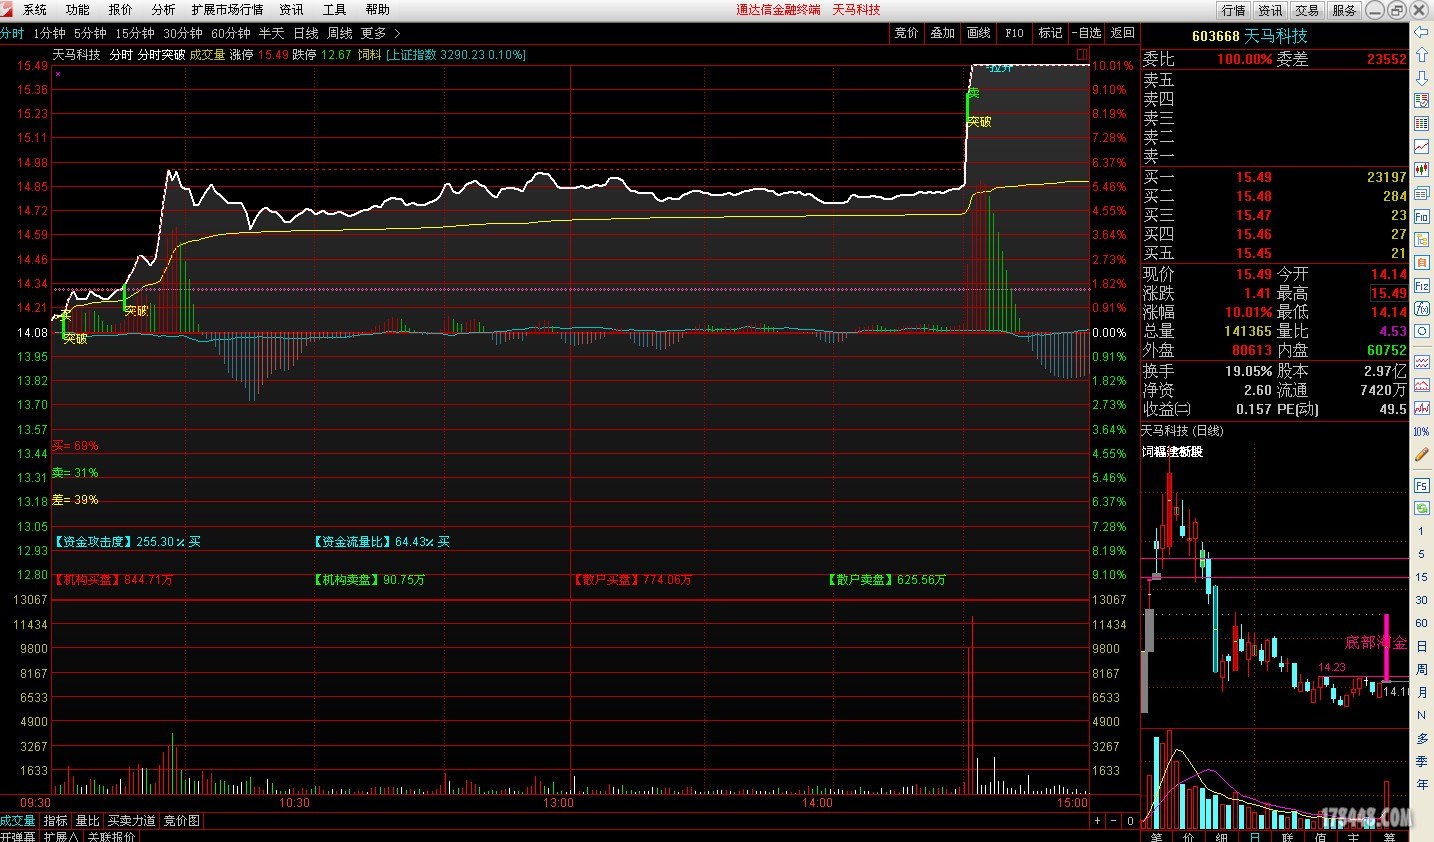
Task: Toggle the 竞价 button in chart toolbar
Action: click(907, 33)
